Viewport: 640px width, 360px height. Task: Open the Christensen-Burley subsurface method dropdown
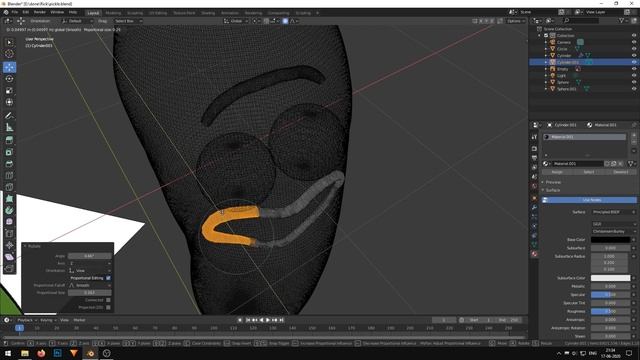click(x=613, y=231)
